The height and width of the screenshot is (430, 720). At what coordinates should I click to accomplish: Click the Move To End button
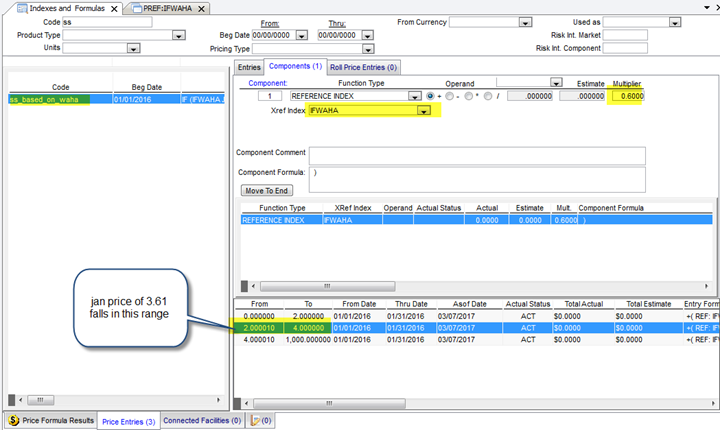coord(266,190)
